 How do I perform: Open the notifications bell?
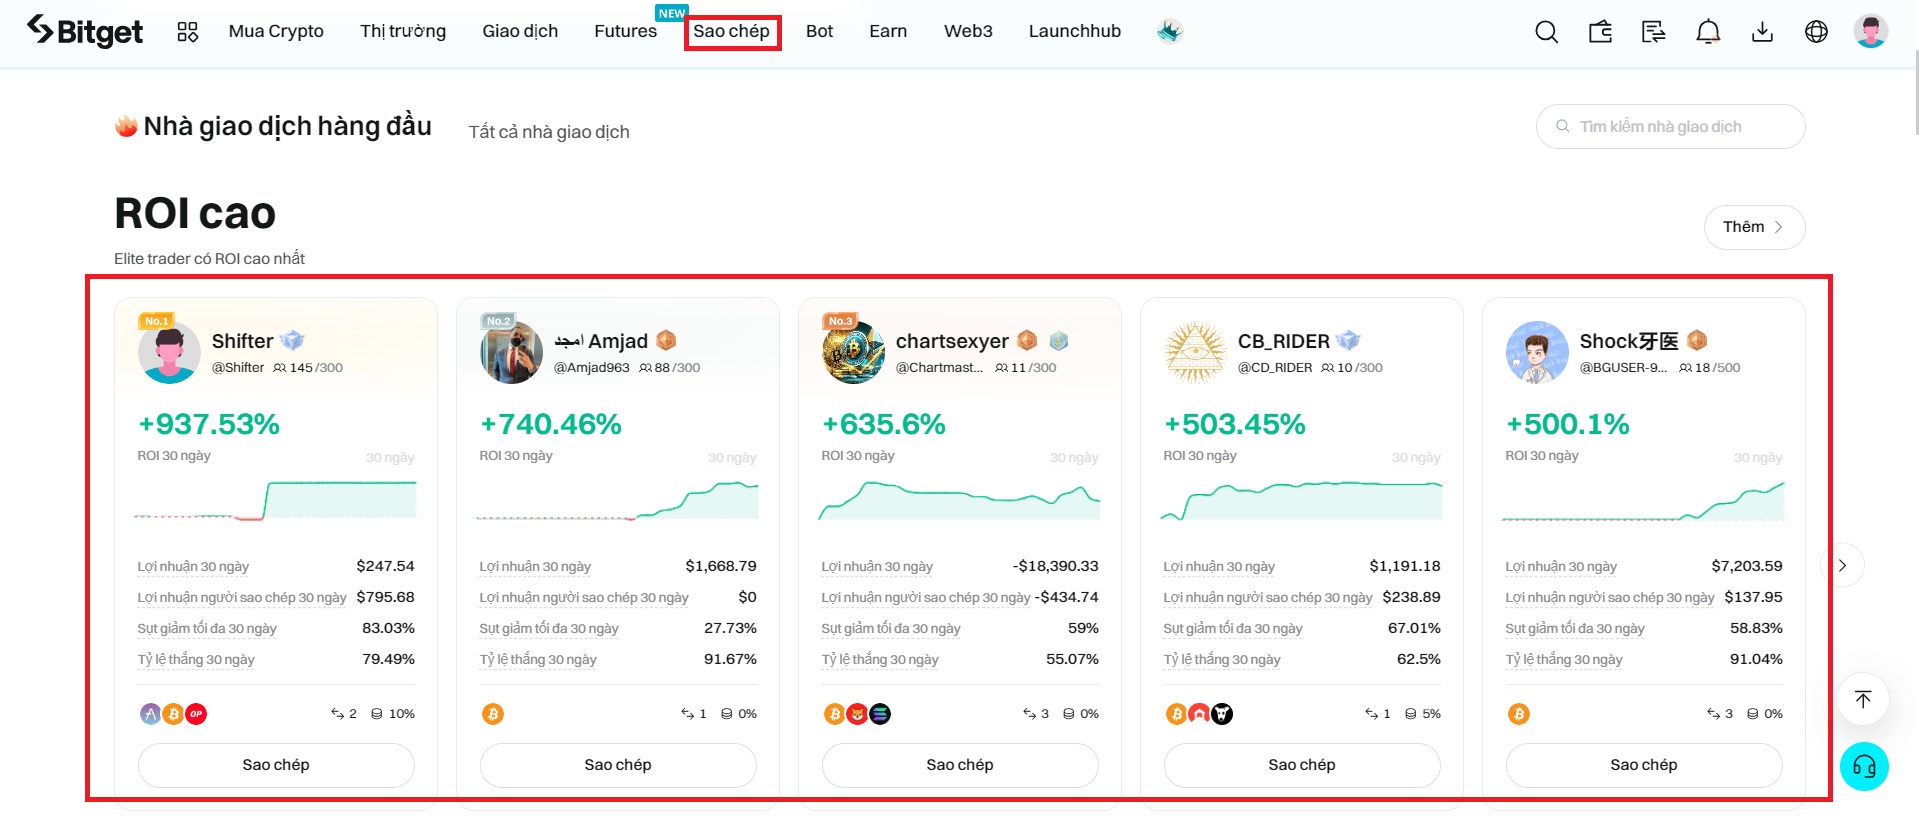click(x=1708, y=32)
